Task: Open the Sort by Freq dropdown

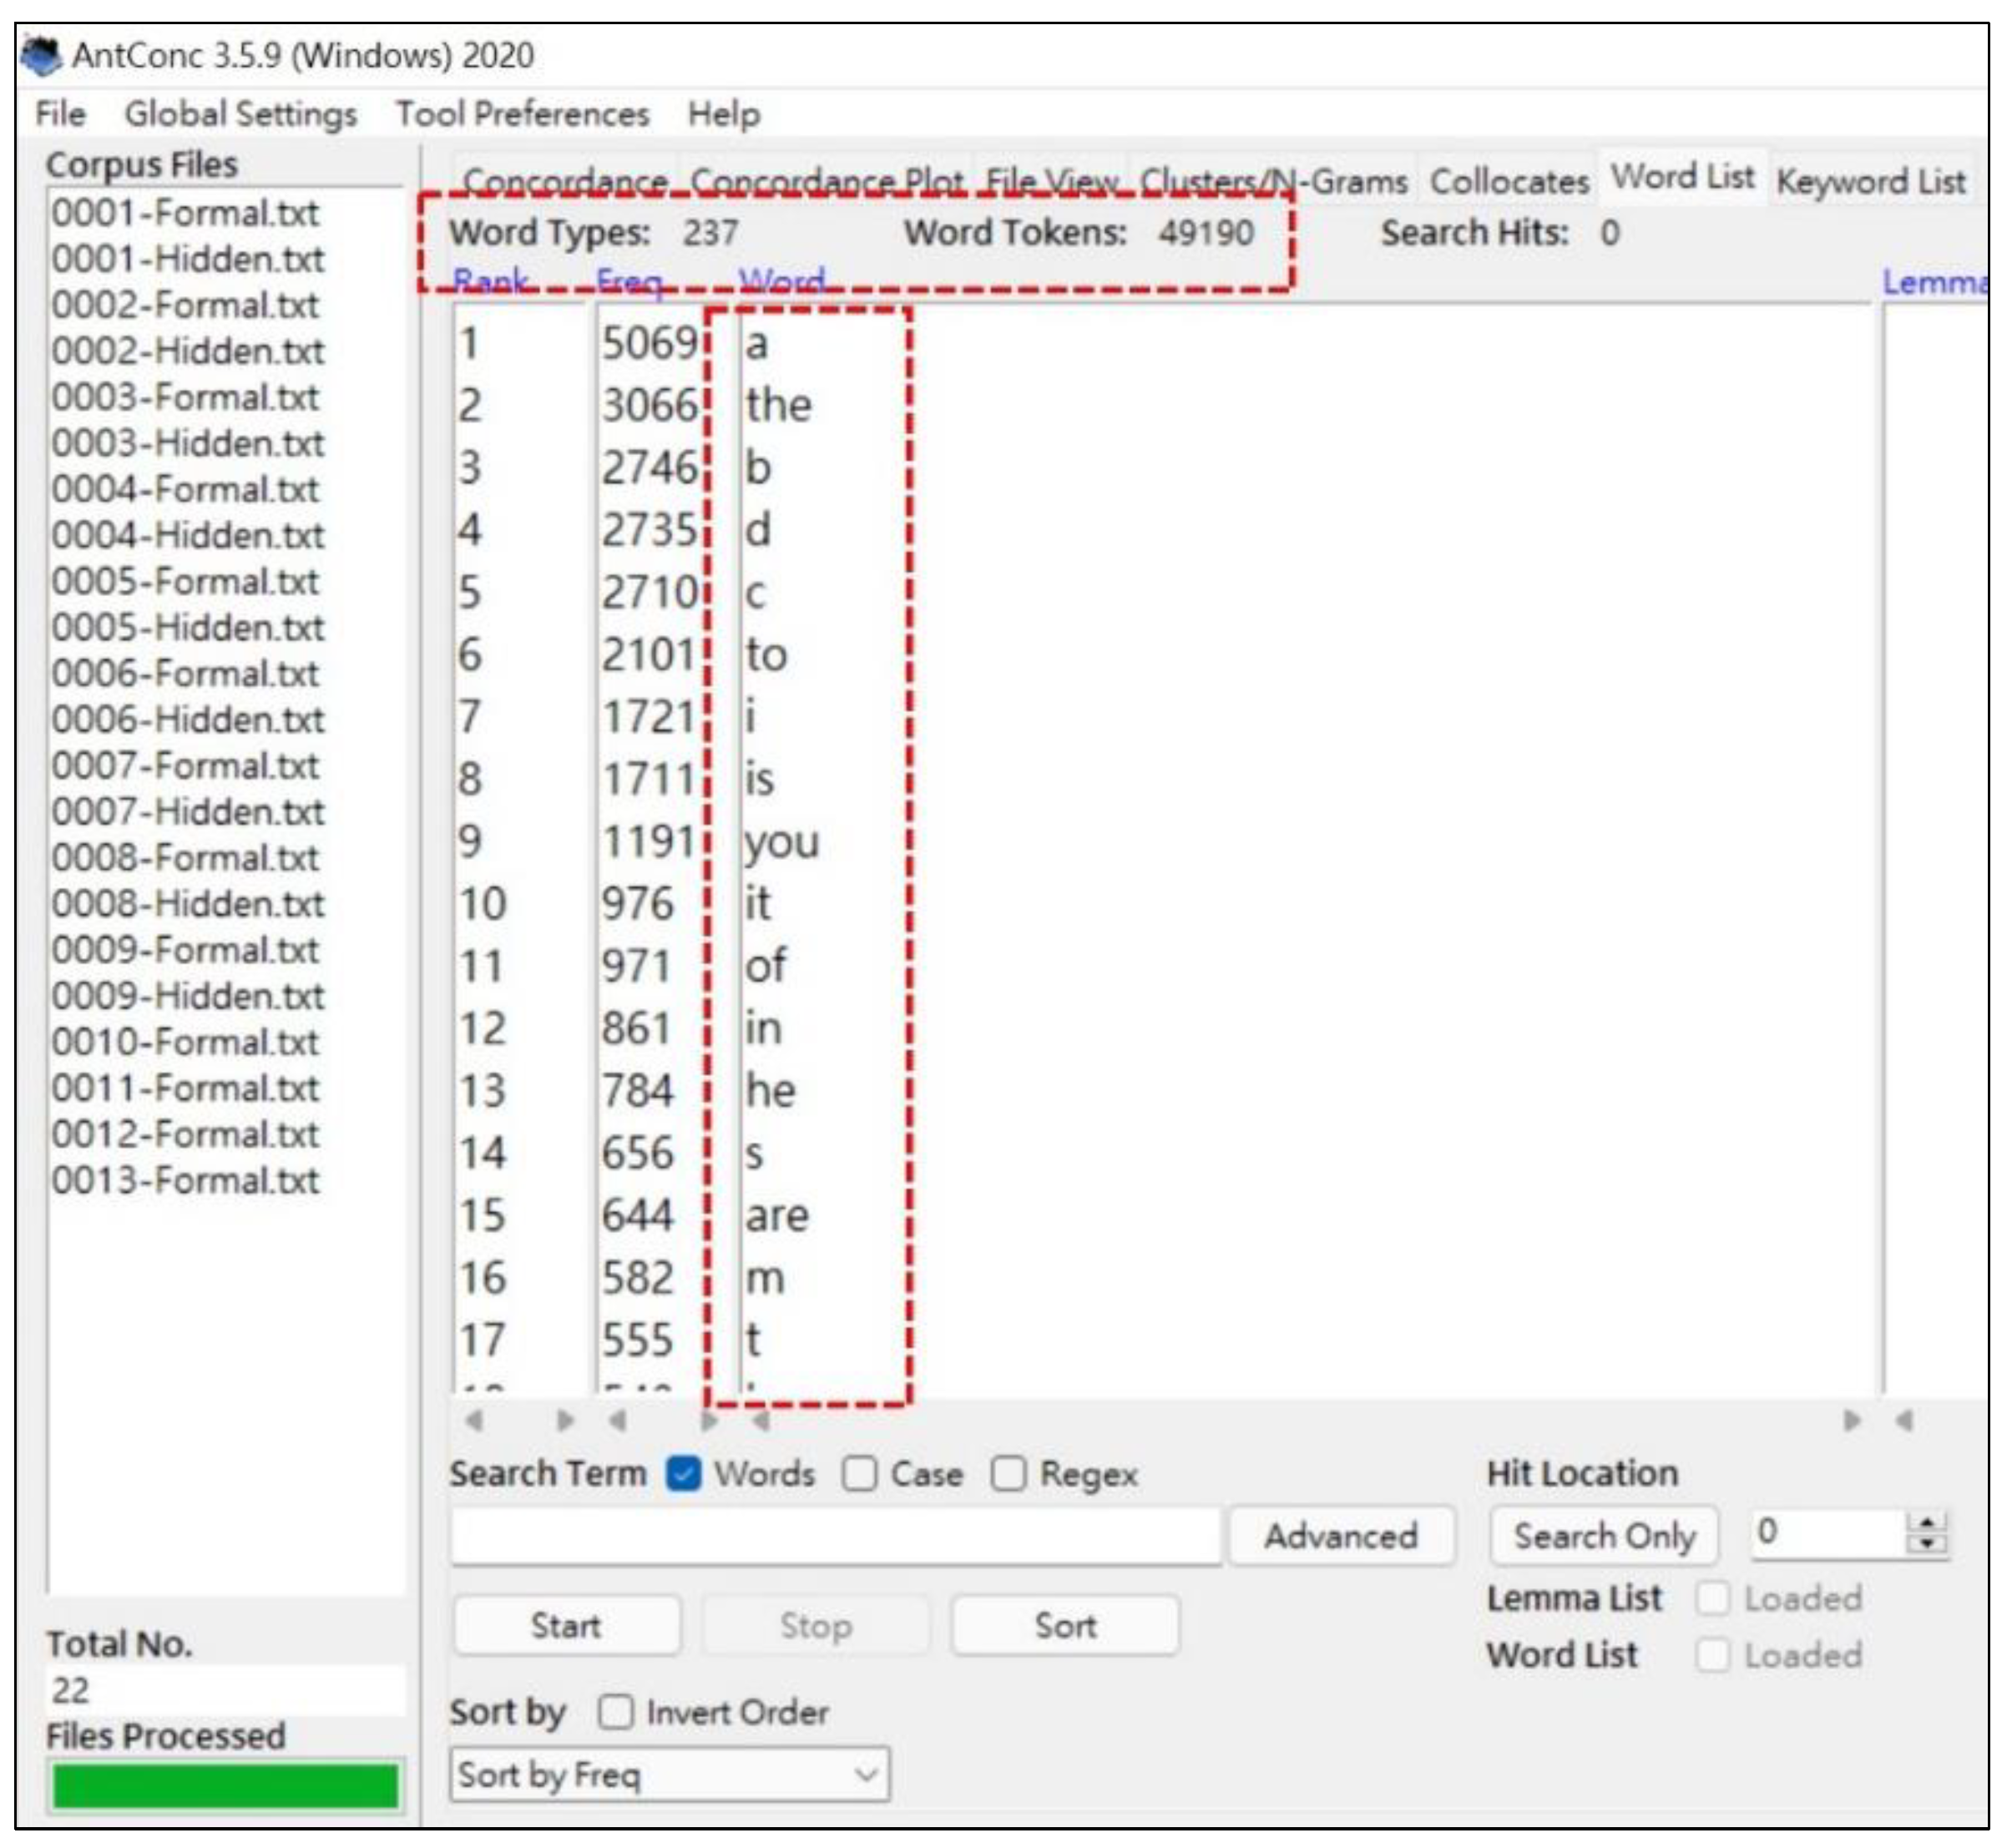Action: click(x=669, y=1775)
